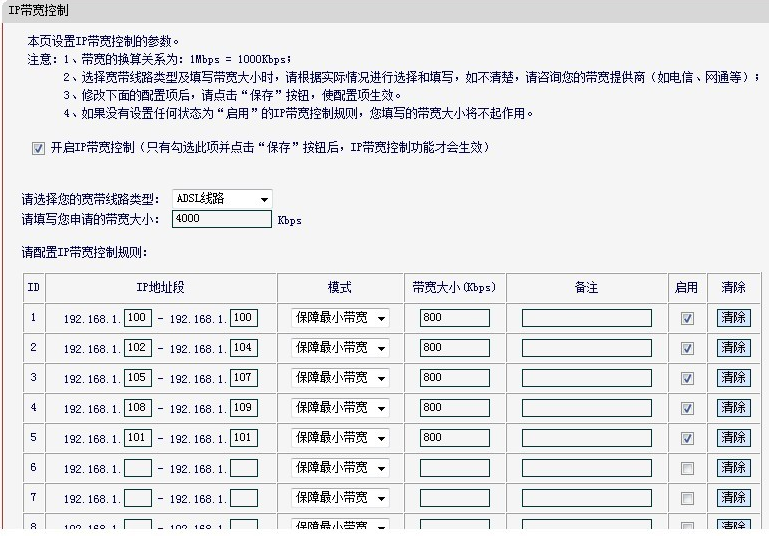This screenshot has height=536, width=769.
Task: Select the 备注 note field in row 1
Action: point(586,318)
